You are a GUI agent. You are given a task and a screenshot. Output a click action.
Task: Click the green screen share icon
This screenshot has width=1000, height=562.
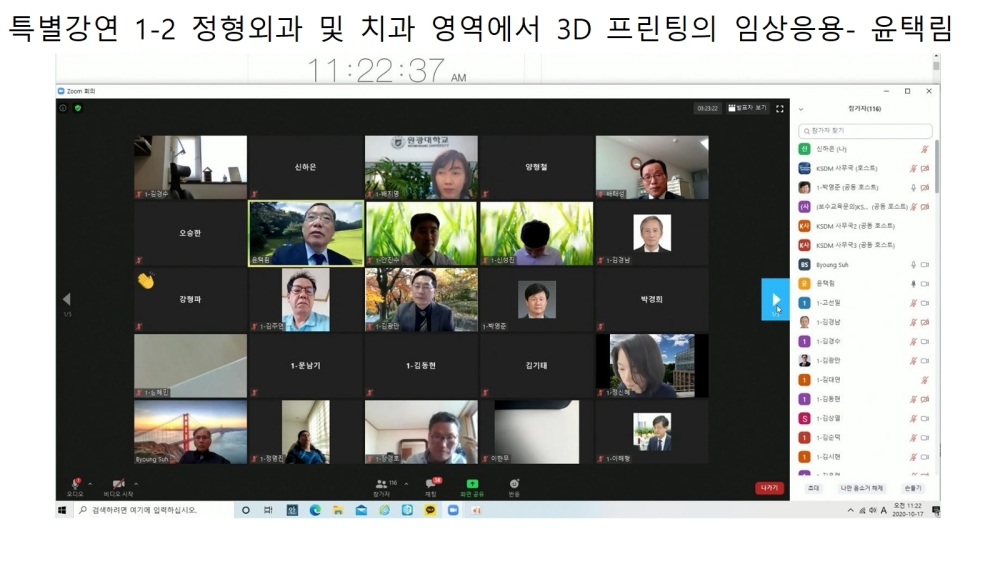point(471,484)
